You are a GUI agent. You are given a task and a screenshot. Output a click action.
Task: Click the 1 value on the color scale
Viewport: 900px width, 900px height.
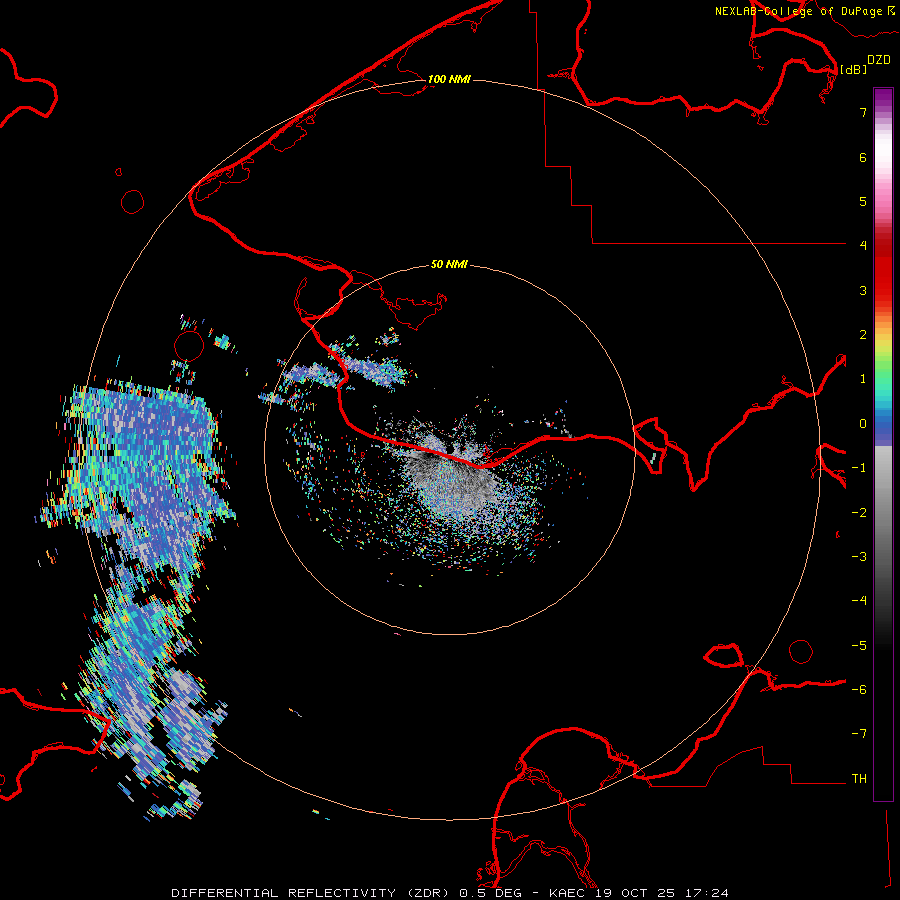point(863,379)
